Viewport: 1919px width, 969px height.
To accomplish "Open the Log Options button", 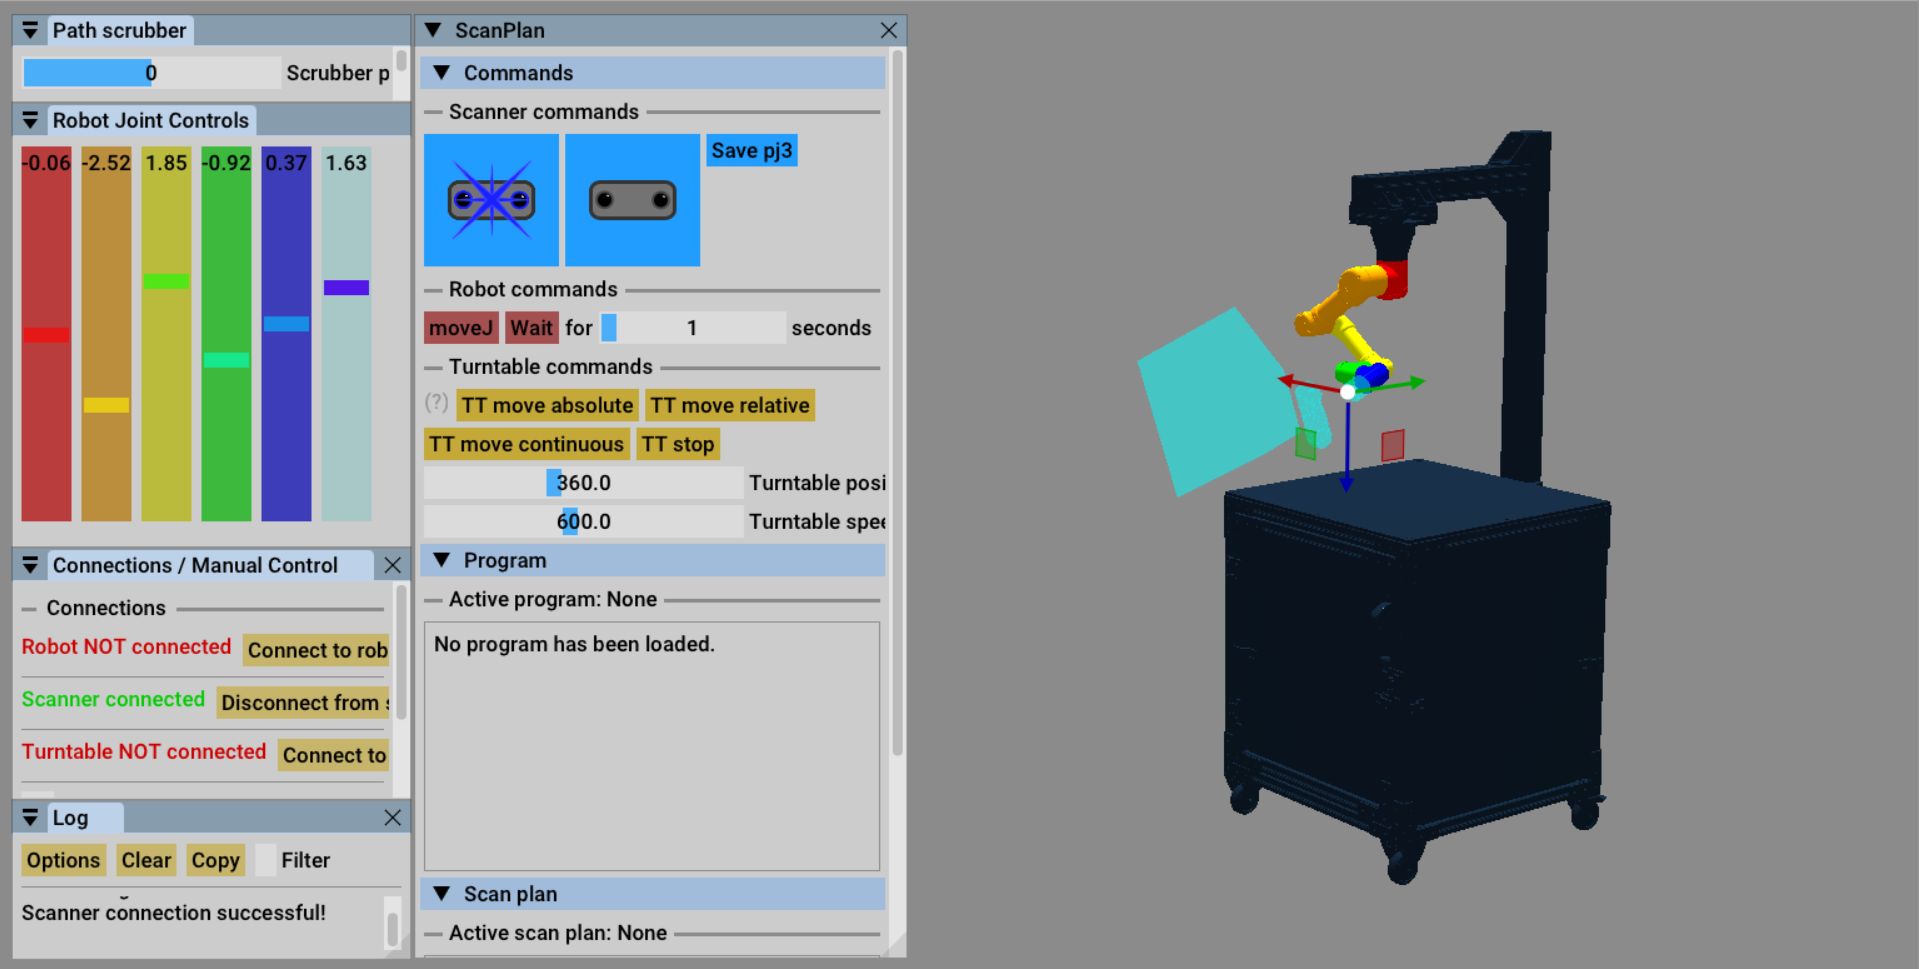I will pos(63,860).
